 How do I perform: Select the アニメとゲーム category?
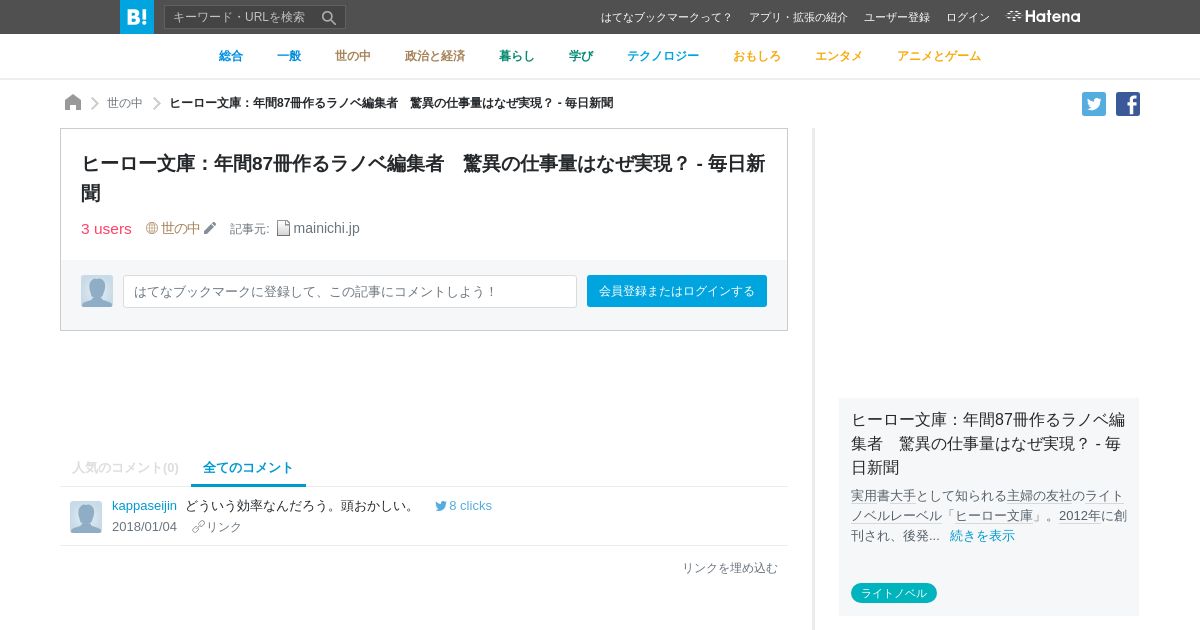pos(939,56)
